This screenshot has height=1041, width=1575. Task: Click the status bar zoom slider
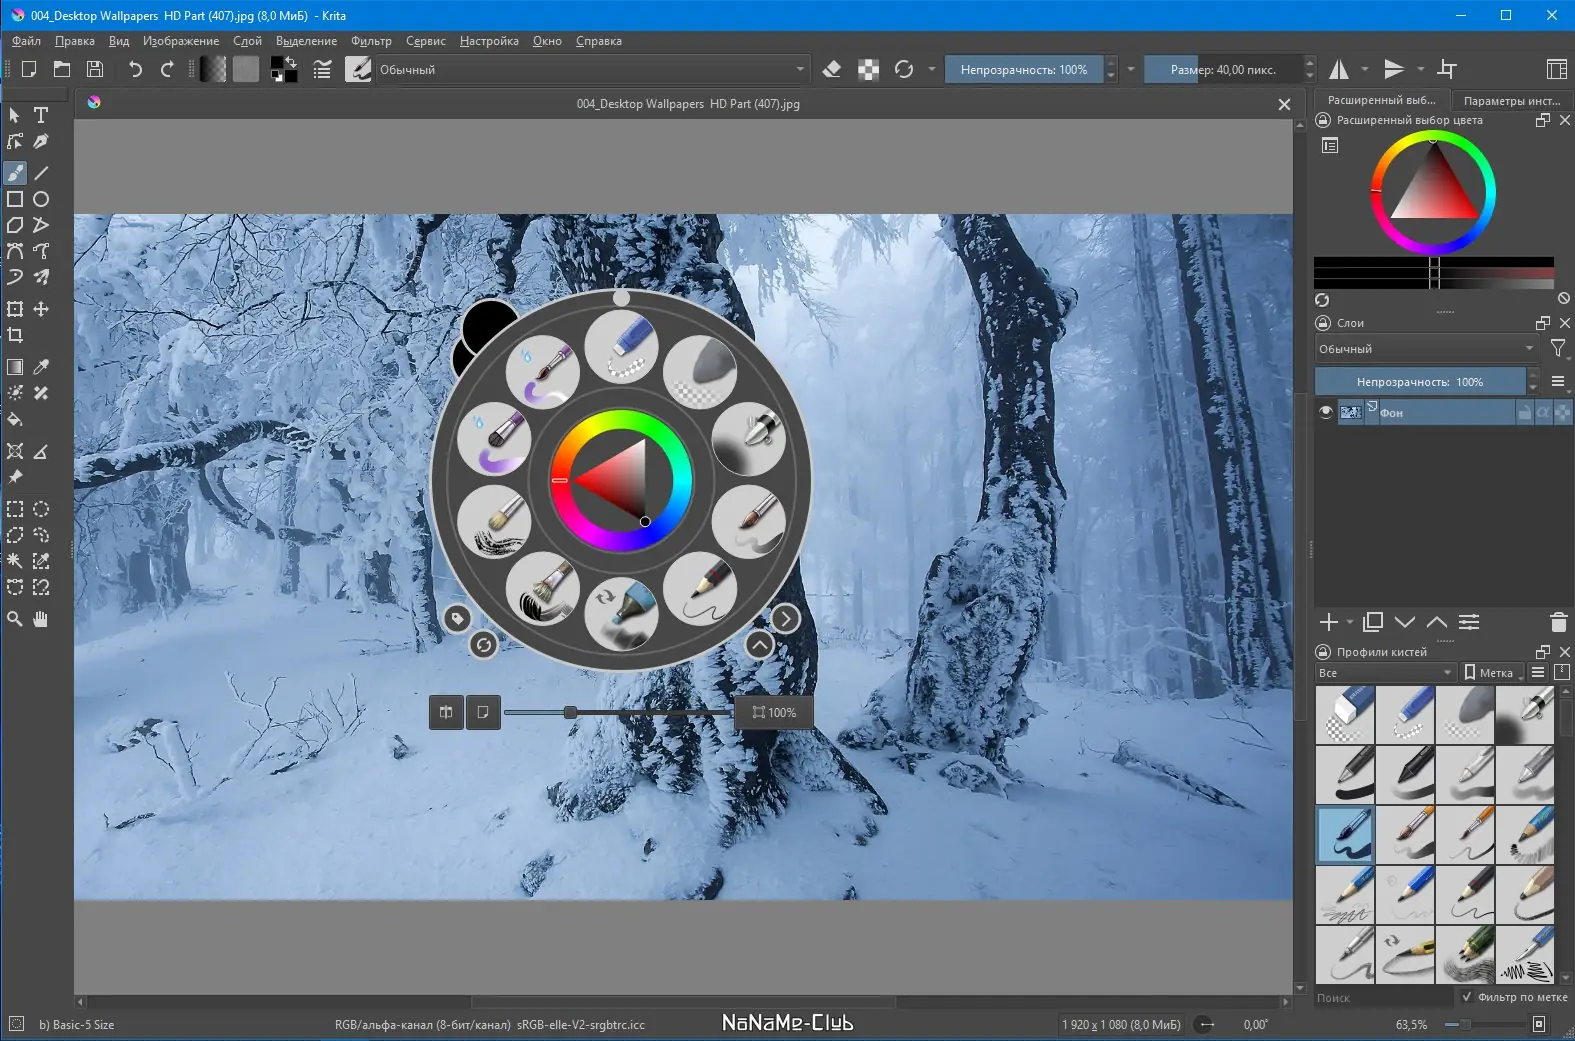(x=1487, y=1024)
